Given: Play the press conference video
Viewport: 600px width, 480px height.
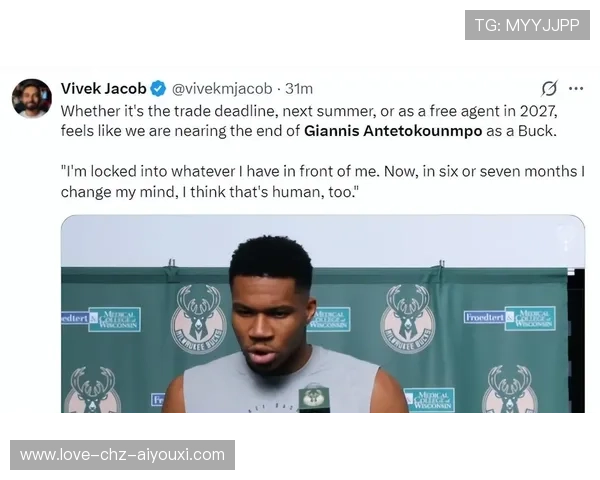Looking at the screenshot, I should click(x=323, y=314).
